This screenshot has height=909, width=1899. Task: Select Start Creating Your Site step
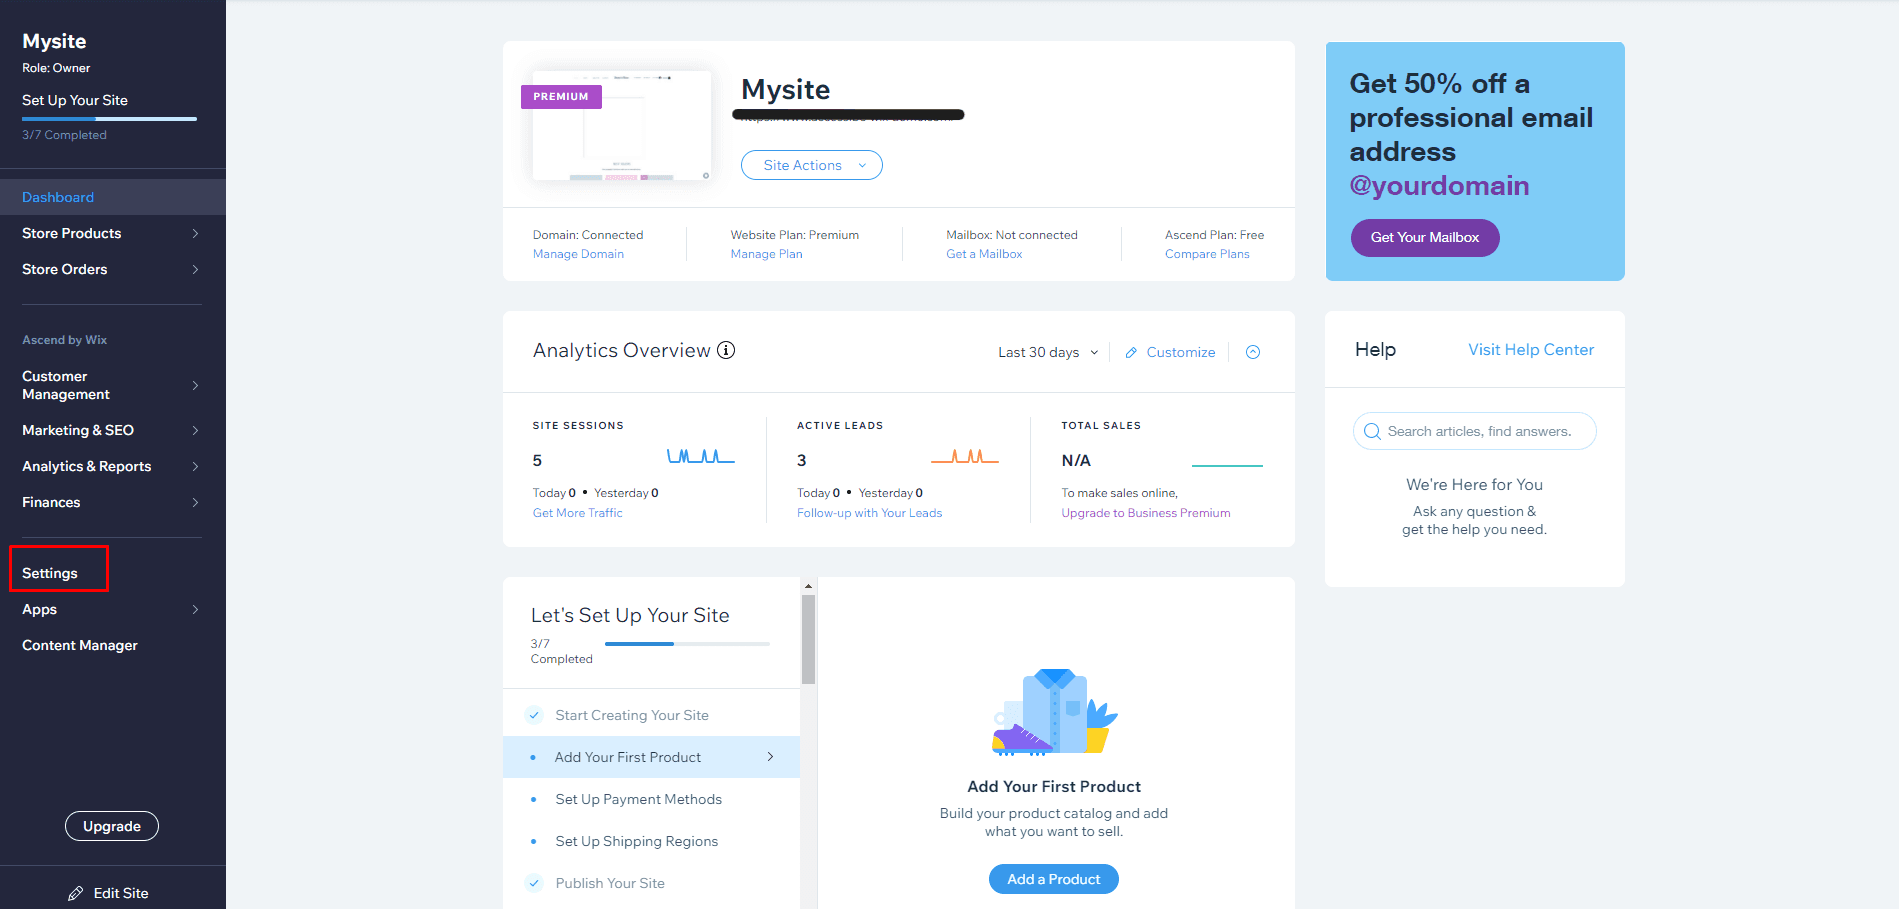point(651,715)
